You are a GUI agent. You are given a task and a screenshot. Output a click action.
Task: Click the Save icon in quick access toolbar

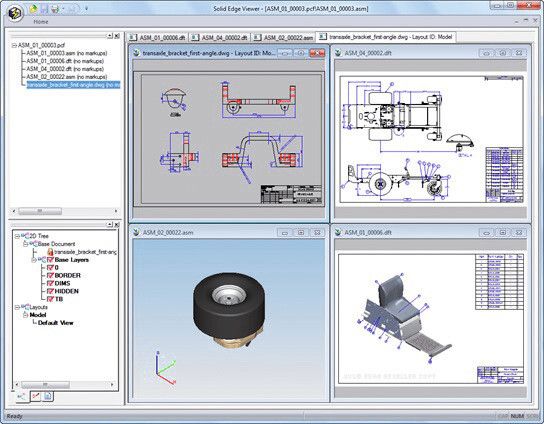(x=44, y=9)
